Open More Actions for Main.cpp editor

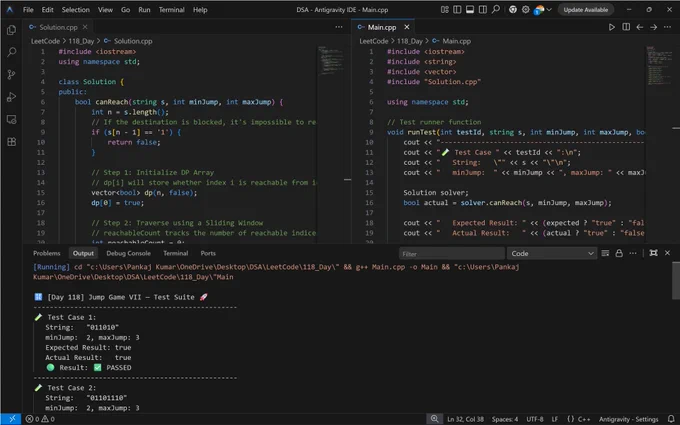(x=667, y=27)
